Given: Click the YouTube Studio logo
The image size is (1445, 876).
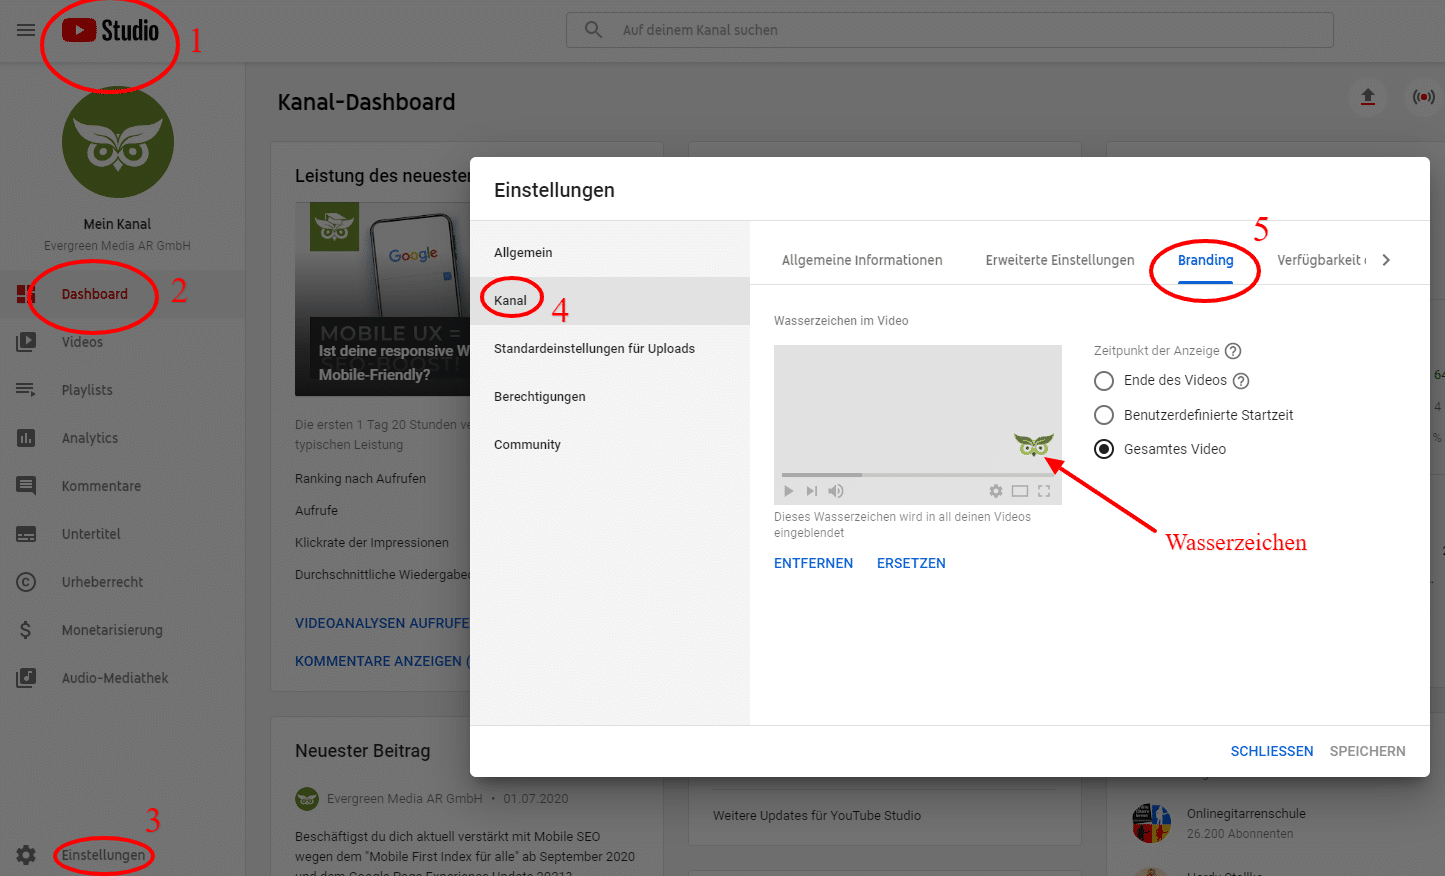Looking at the screenshot, I should pos(110,30).
